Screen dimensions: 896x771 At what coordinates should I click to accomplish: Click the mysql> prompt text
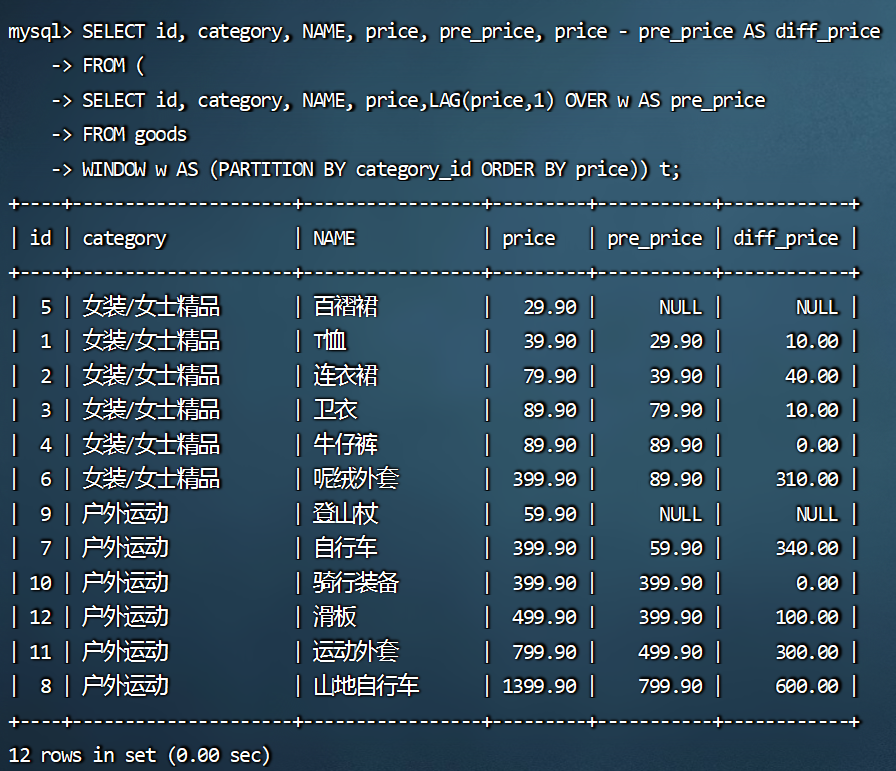click(x=40, y=31)
